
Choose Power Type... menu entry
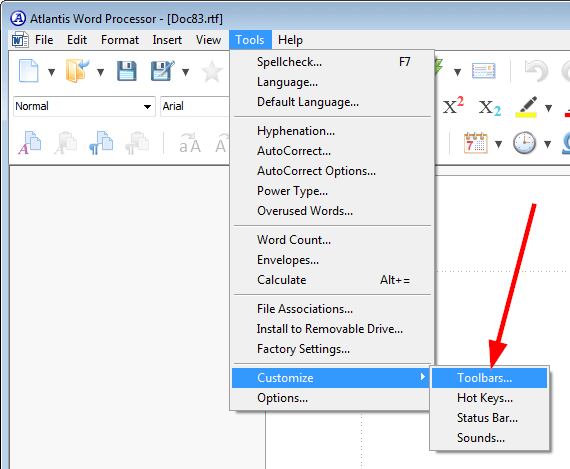[x=332, y=191]
